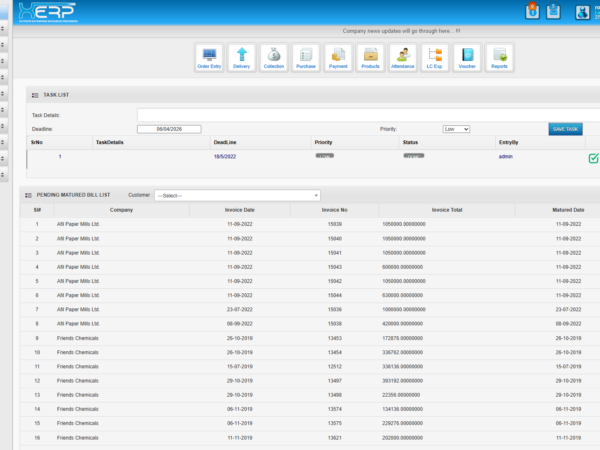Select invoice number 12512 cell
Image resolution: width=600 pixels, height=450 pixels.
click(335, 367)
